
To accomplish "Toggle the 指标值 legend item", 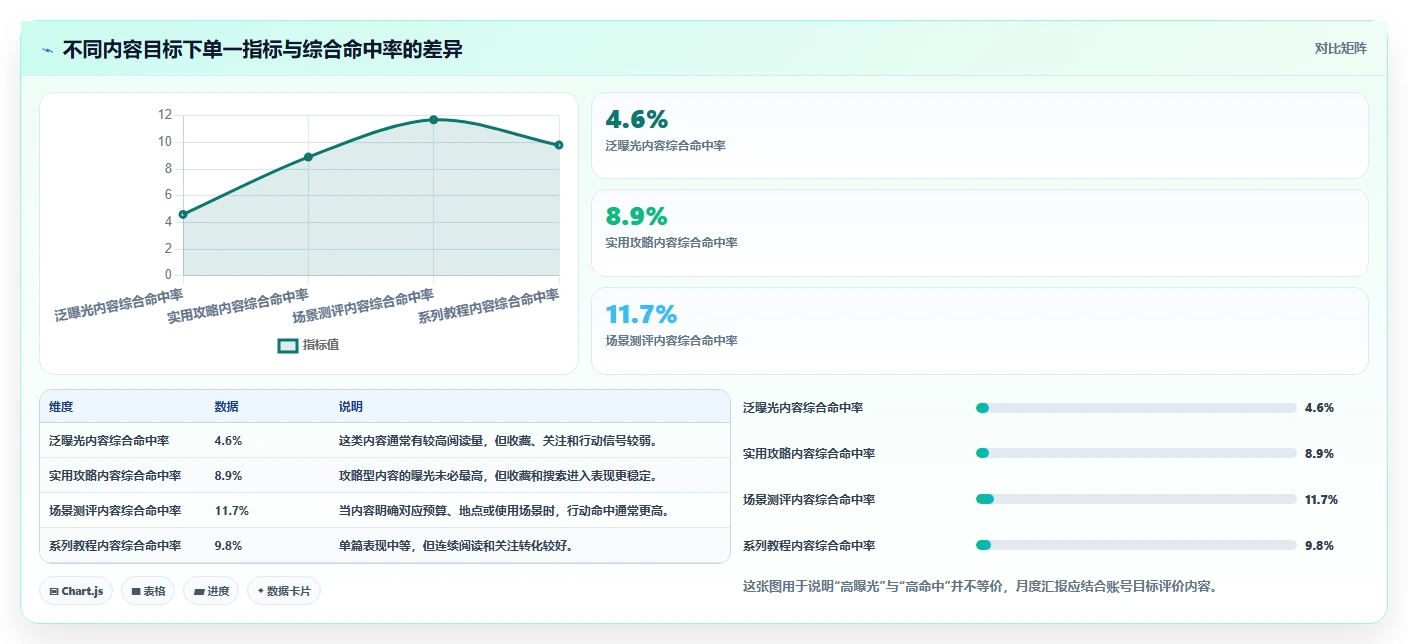I will [308, 345].
